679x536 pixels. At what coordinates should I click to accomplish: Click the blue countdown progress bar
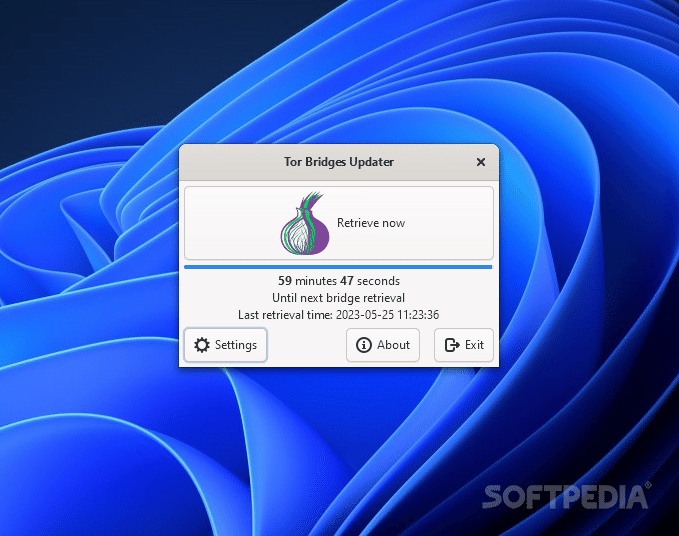click(339, 267)
